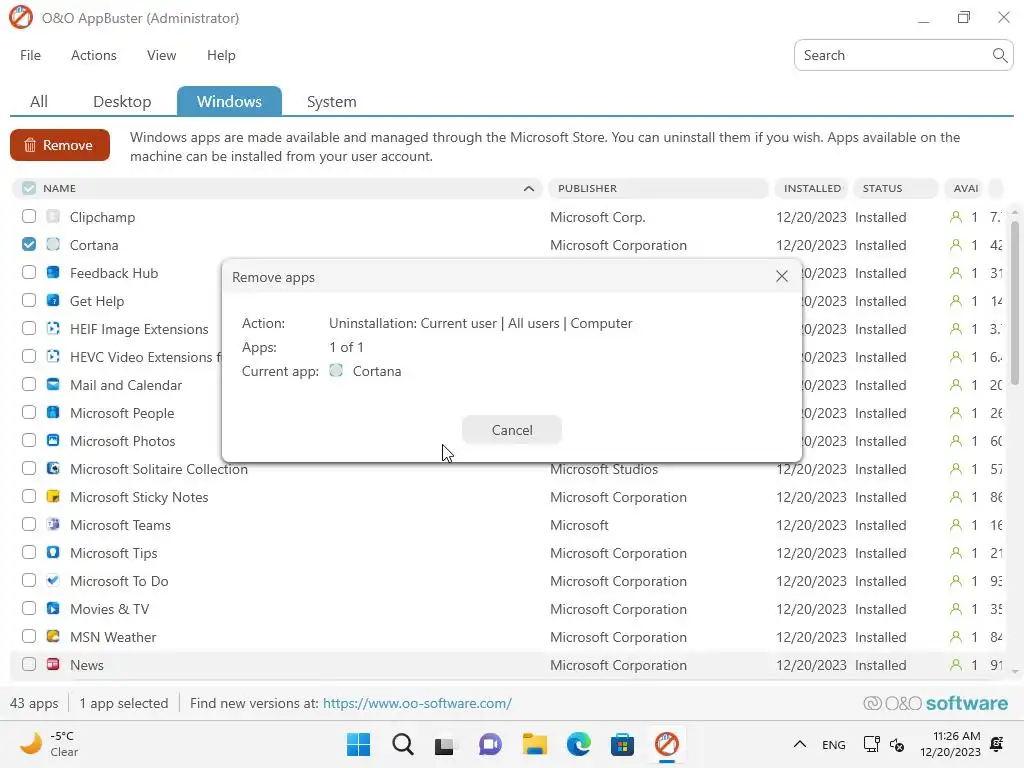The width and height of the screenshot is (1024, 768).
Task: Open the weather widget showing -5°C
Action: click(50, 744)
